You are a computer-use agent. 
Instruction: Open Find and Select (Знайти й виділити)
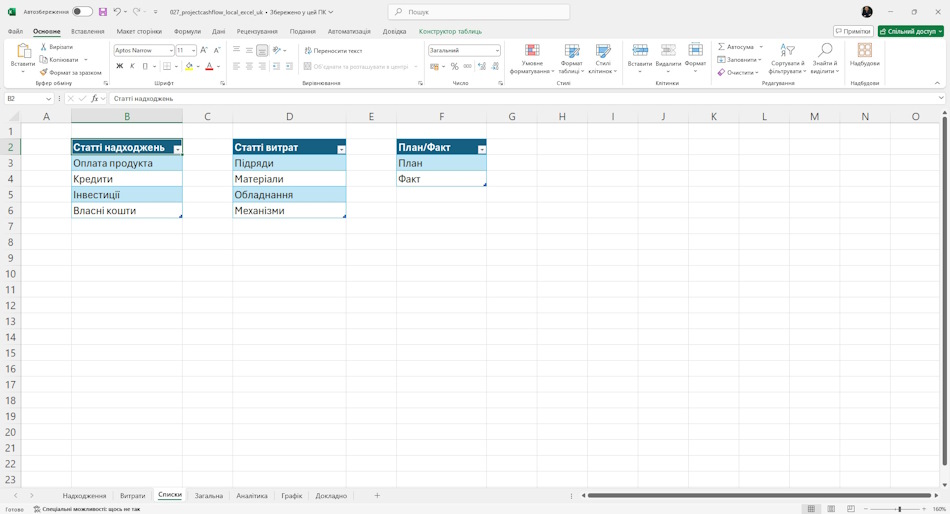tap(825, 58)
